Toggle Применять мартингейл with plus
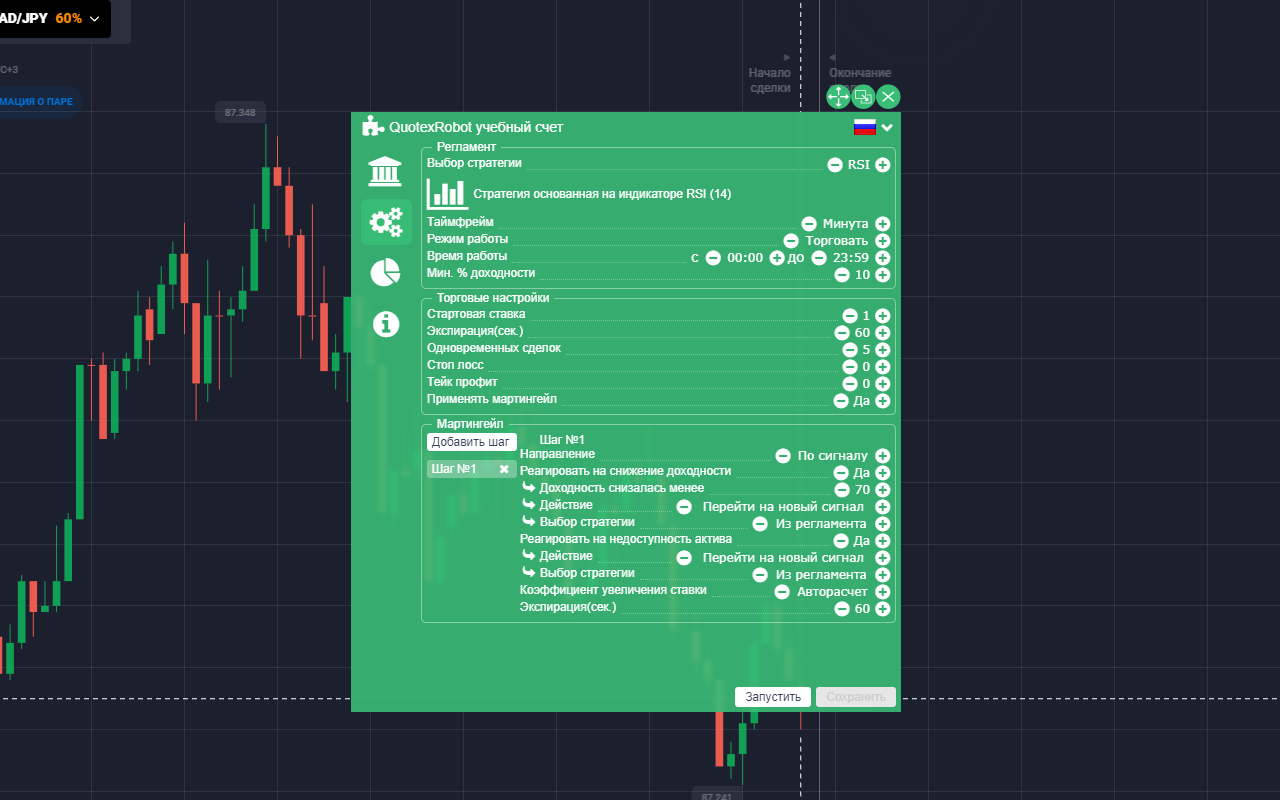This screenshot has width=1280, height=800. pyautogui.click(x=883, y=401)
